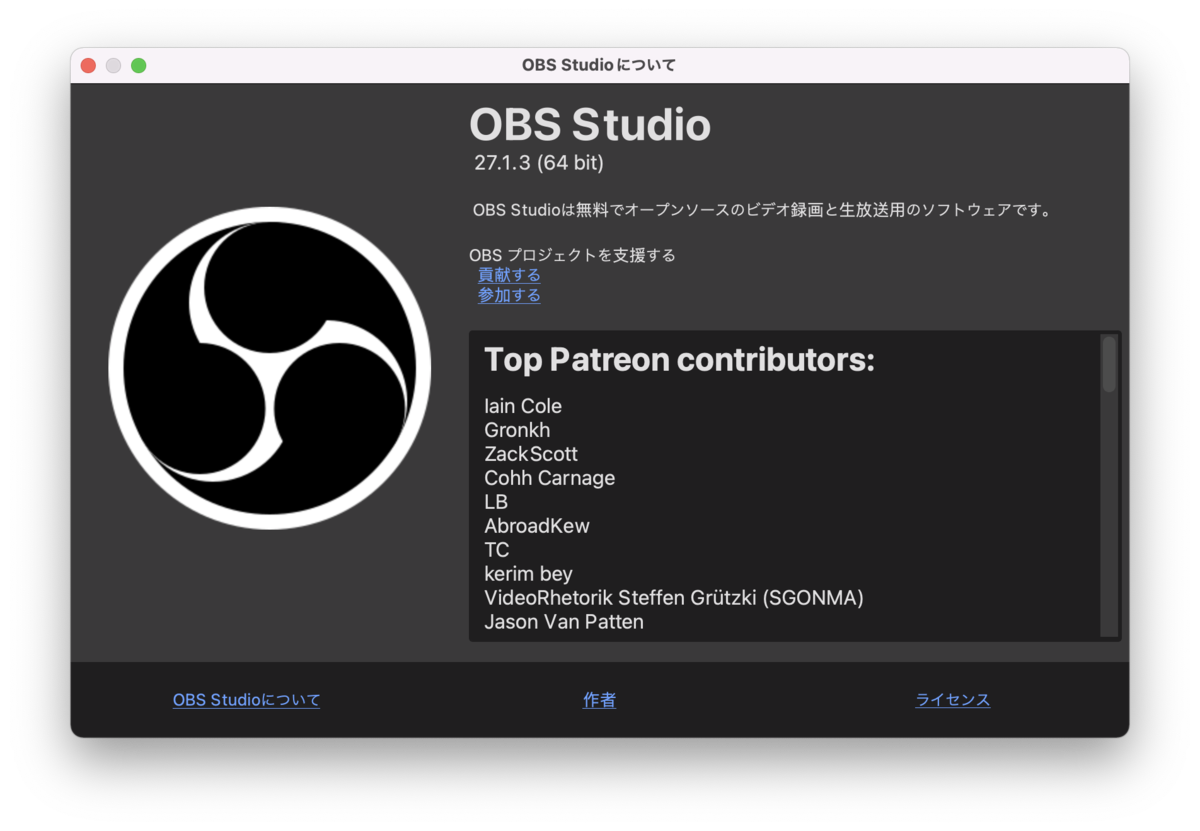Click the OBS Studio description sentence
The image size is (1200, 831).
762,211
